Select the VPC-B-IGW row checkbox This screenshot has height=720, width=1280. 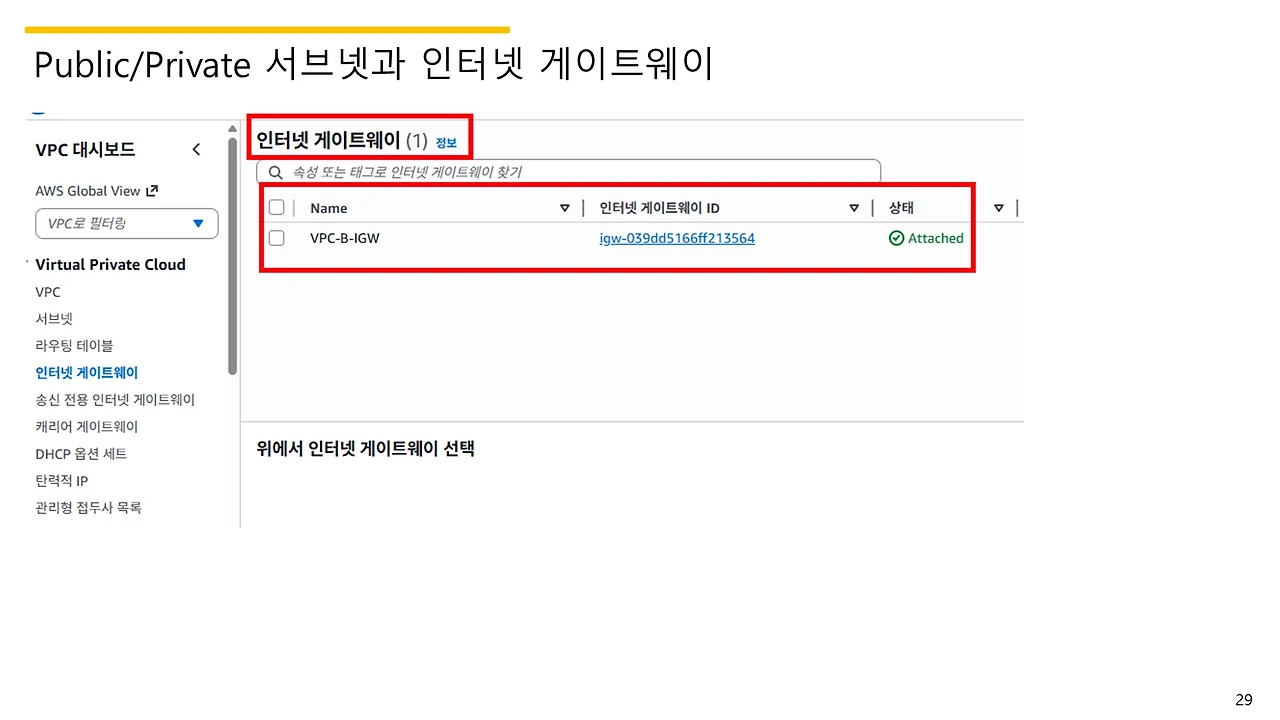[x=276, y=238]
